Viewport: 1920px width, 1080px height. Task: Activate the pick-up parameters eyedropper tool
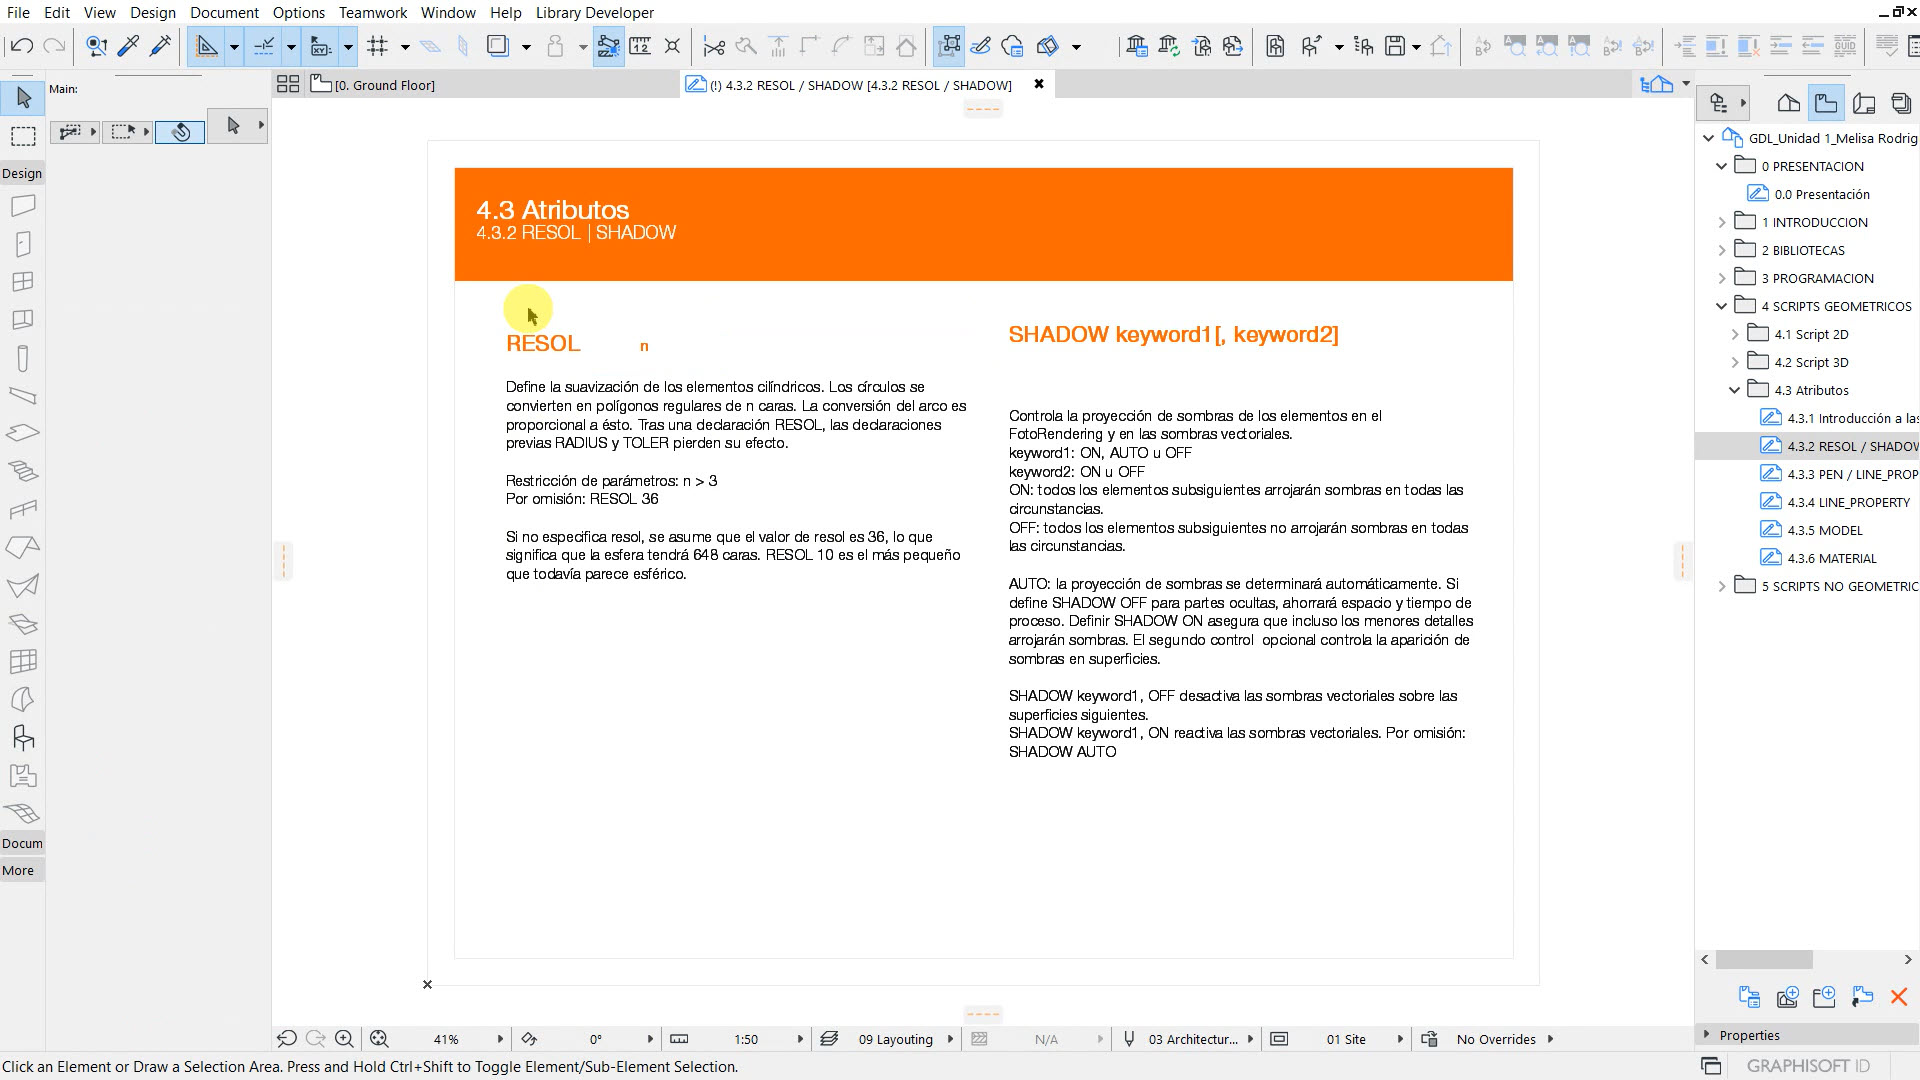(x=127, y=46)
